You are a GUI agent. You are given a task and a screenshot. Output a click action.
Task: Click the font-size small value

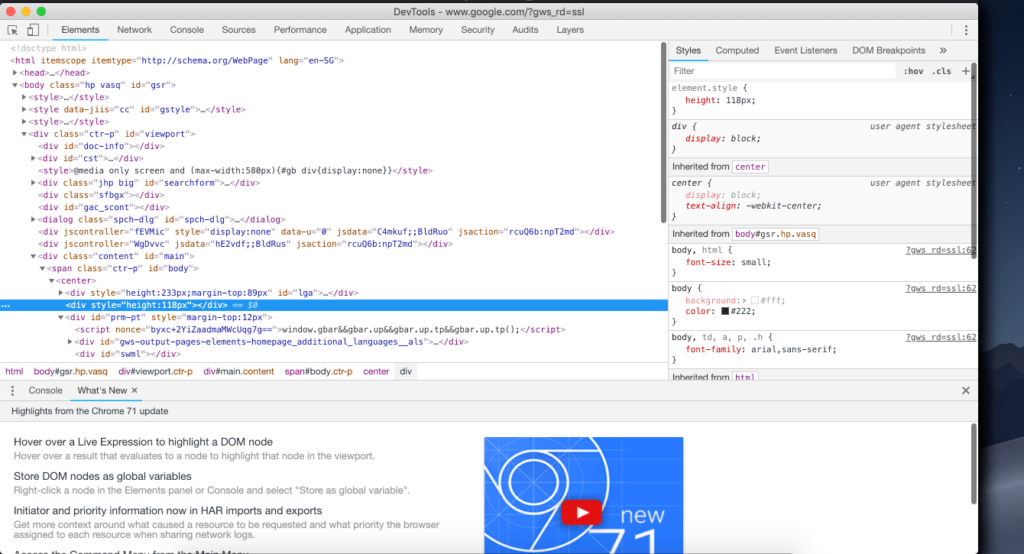756,263
